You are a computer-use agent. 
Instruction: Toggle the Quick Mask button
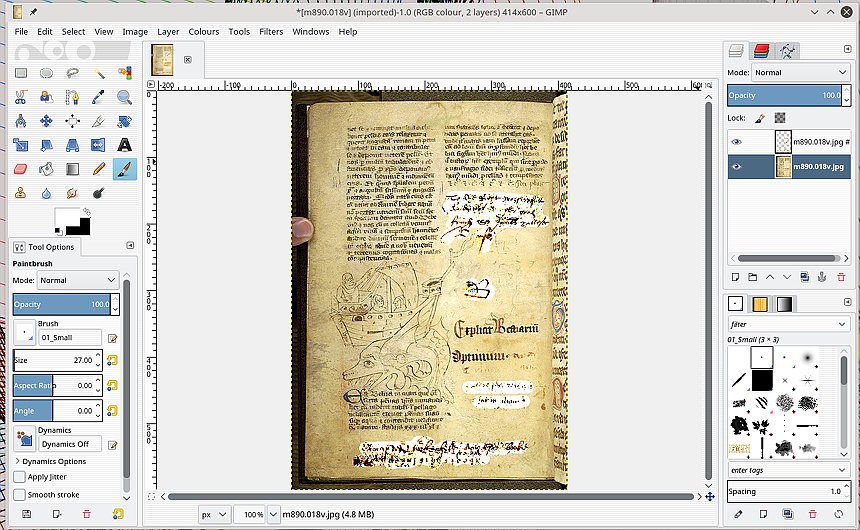[151, 496]
